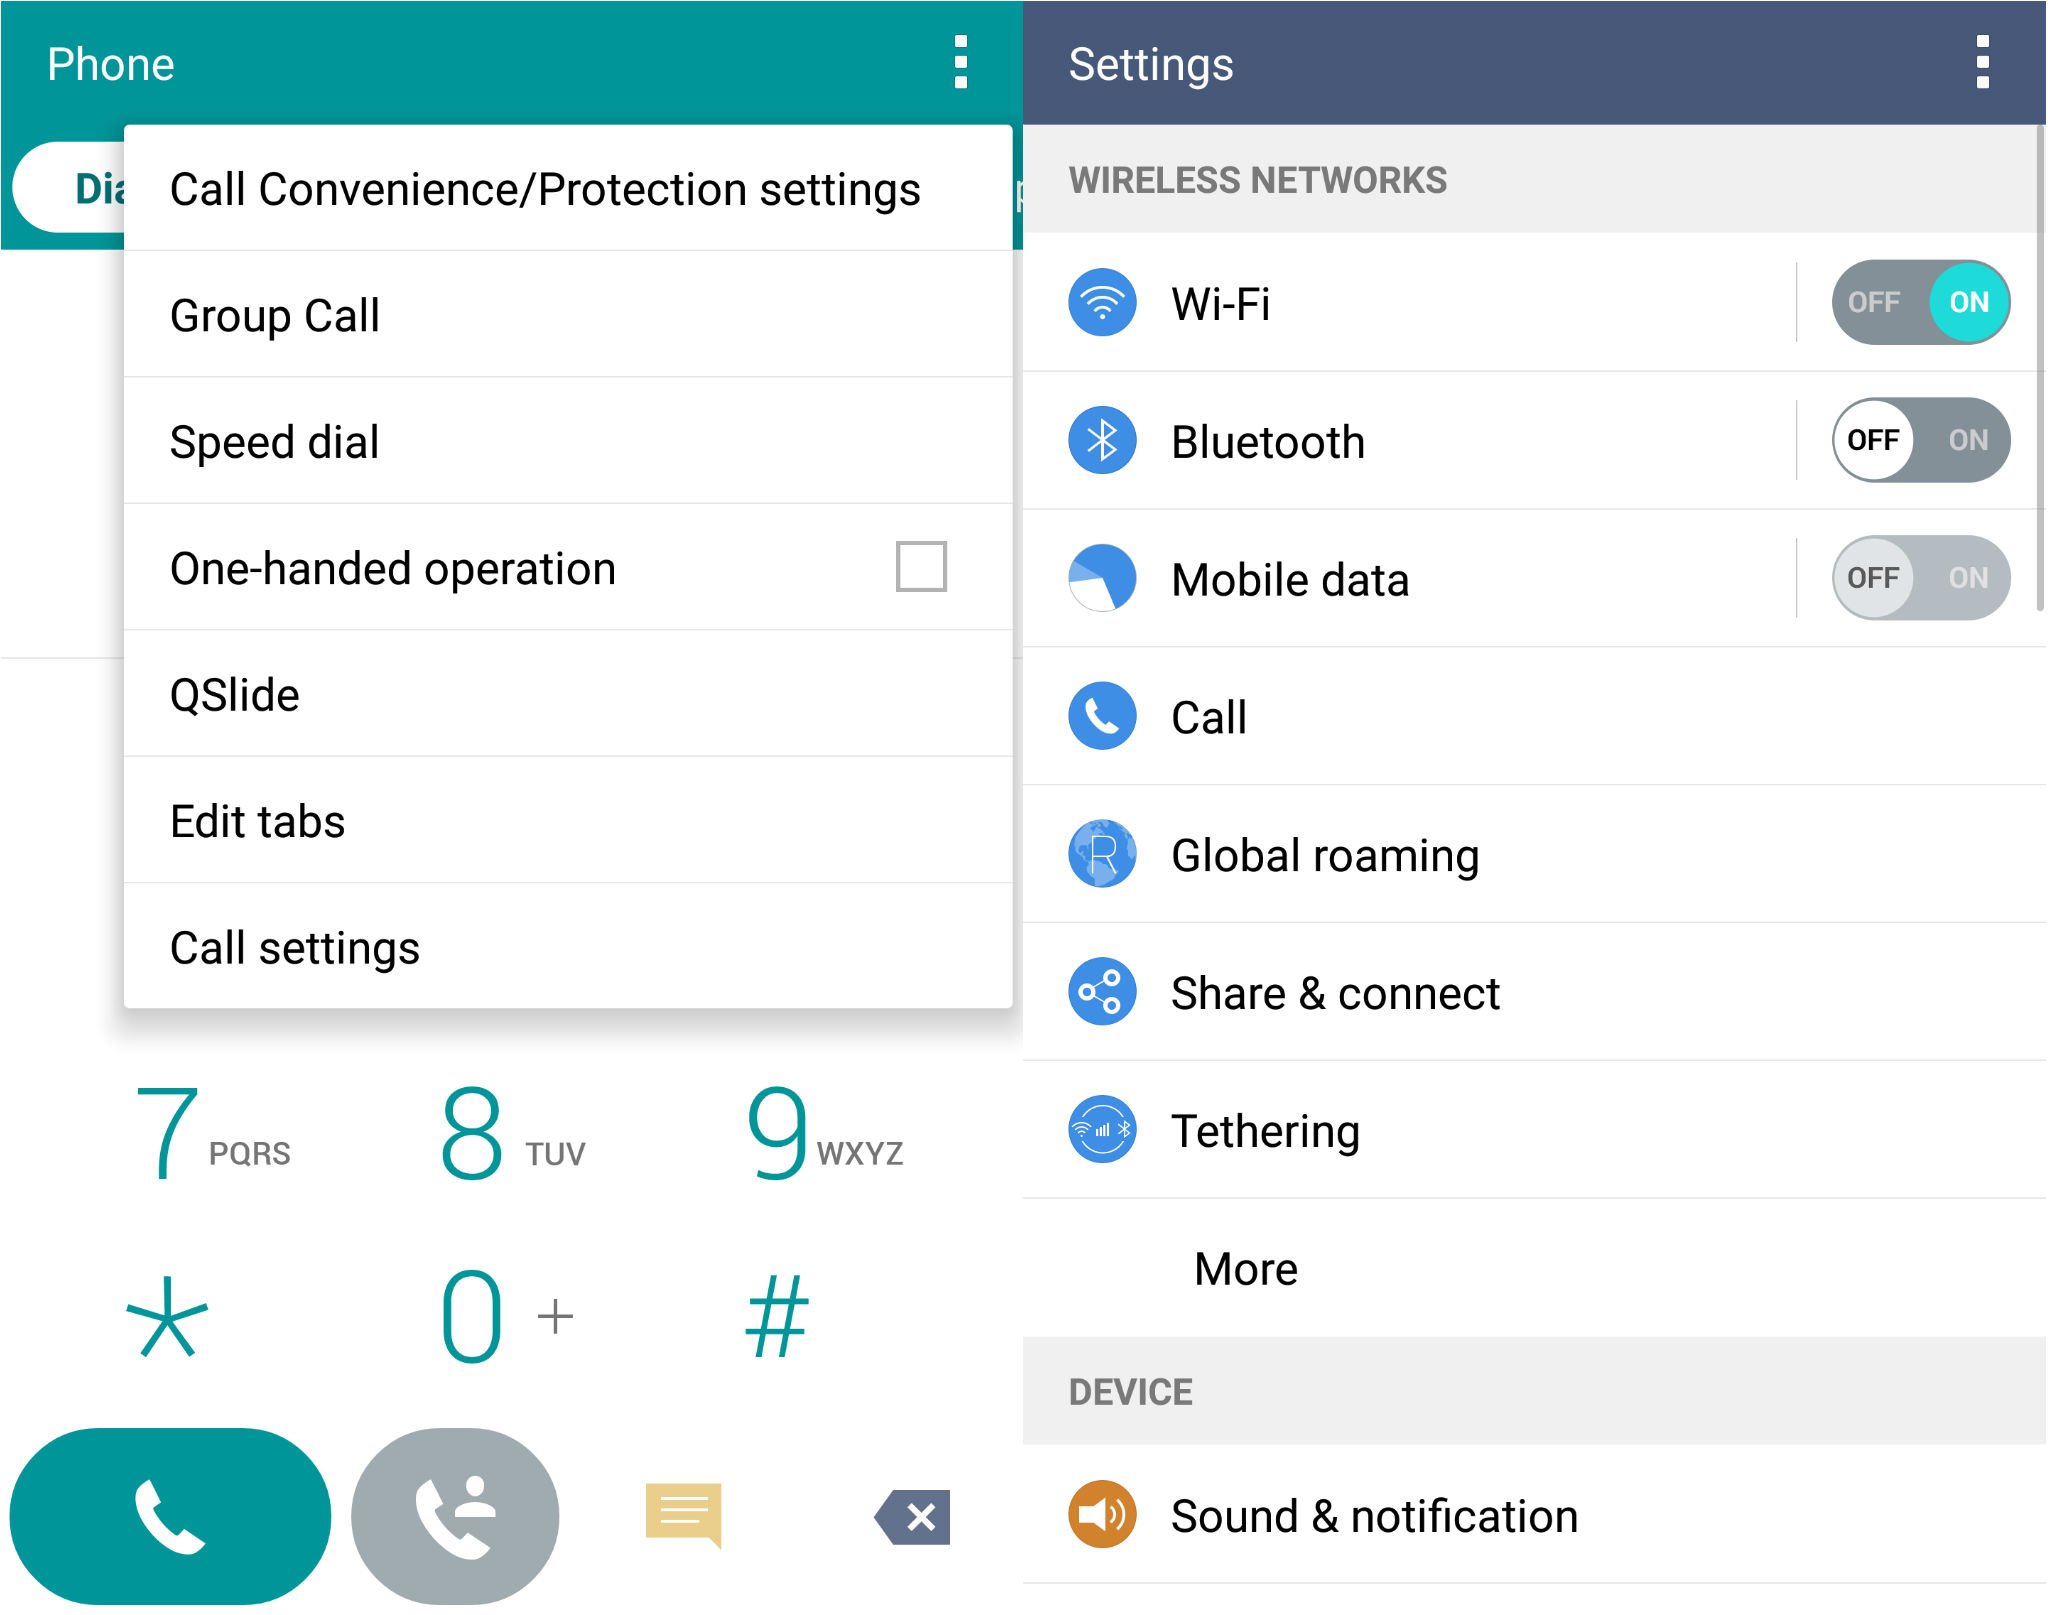Viewport: 2048px width, 1615px height.
Task: Open Sound & notification speaker icon
Action: click(x=1102, y=1514)
